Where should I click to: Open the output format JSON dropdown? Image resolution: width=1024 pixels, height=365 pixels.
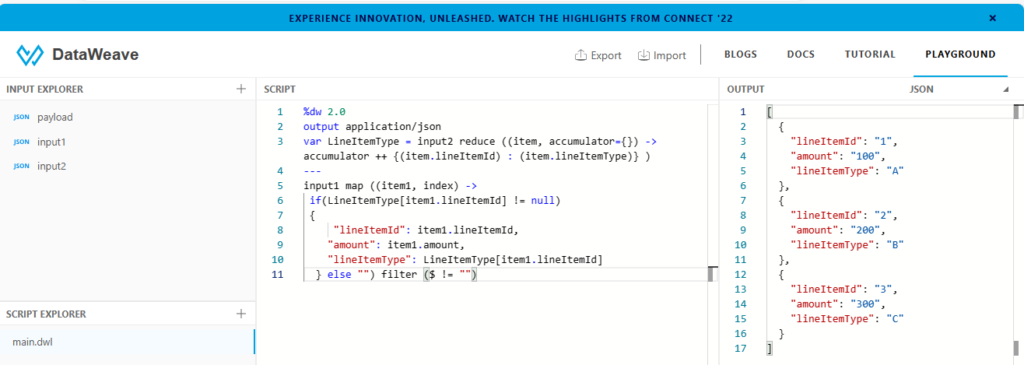[921, 89]
